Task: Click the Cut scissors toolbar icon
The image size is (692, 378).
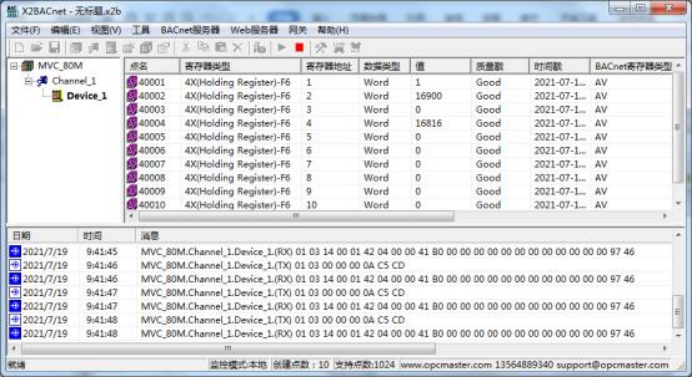Action: pos(186,48)
